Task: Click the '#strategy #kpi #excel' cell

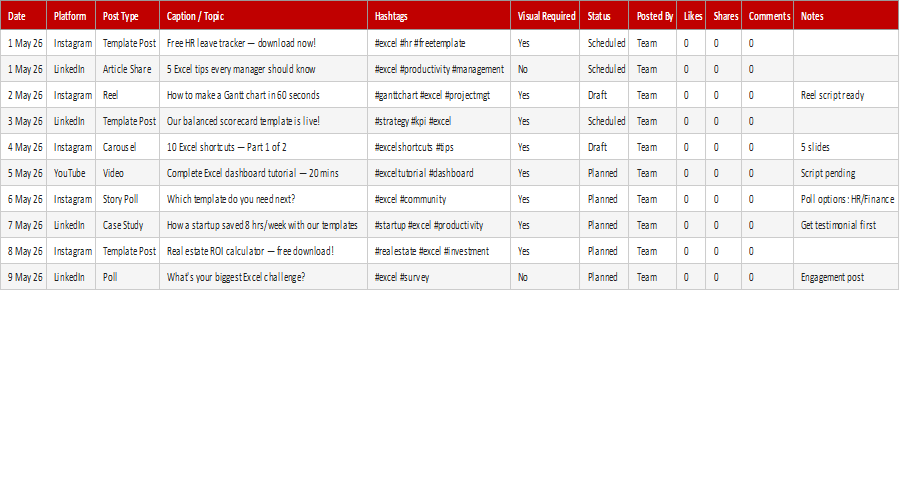Action: click(439, 121)
